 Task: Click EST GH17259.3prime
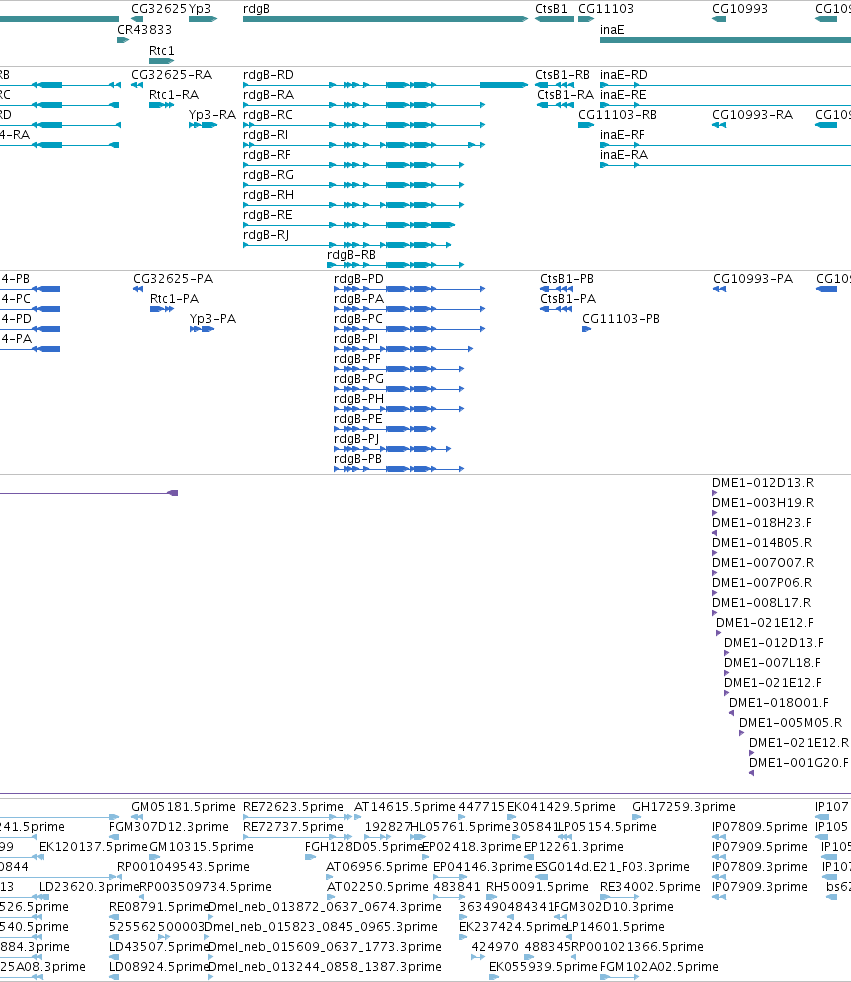(684, 807)
